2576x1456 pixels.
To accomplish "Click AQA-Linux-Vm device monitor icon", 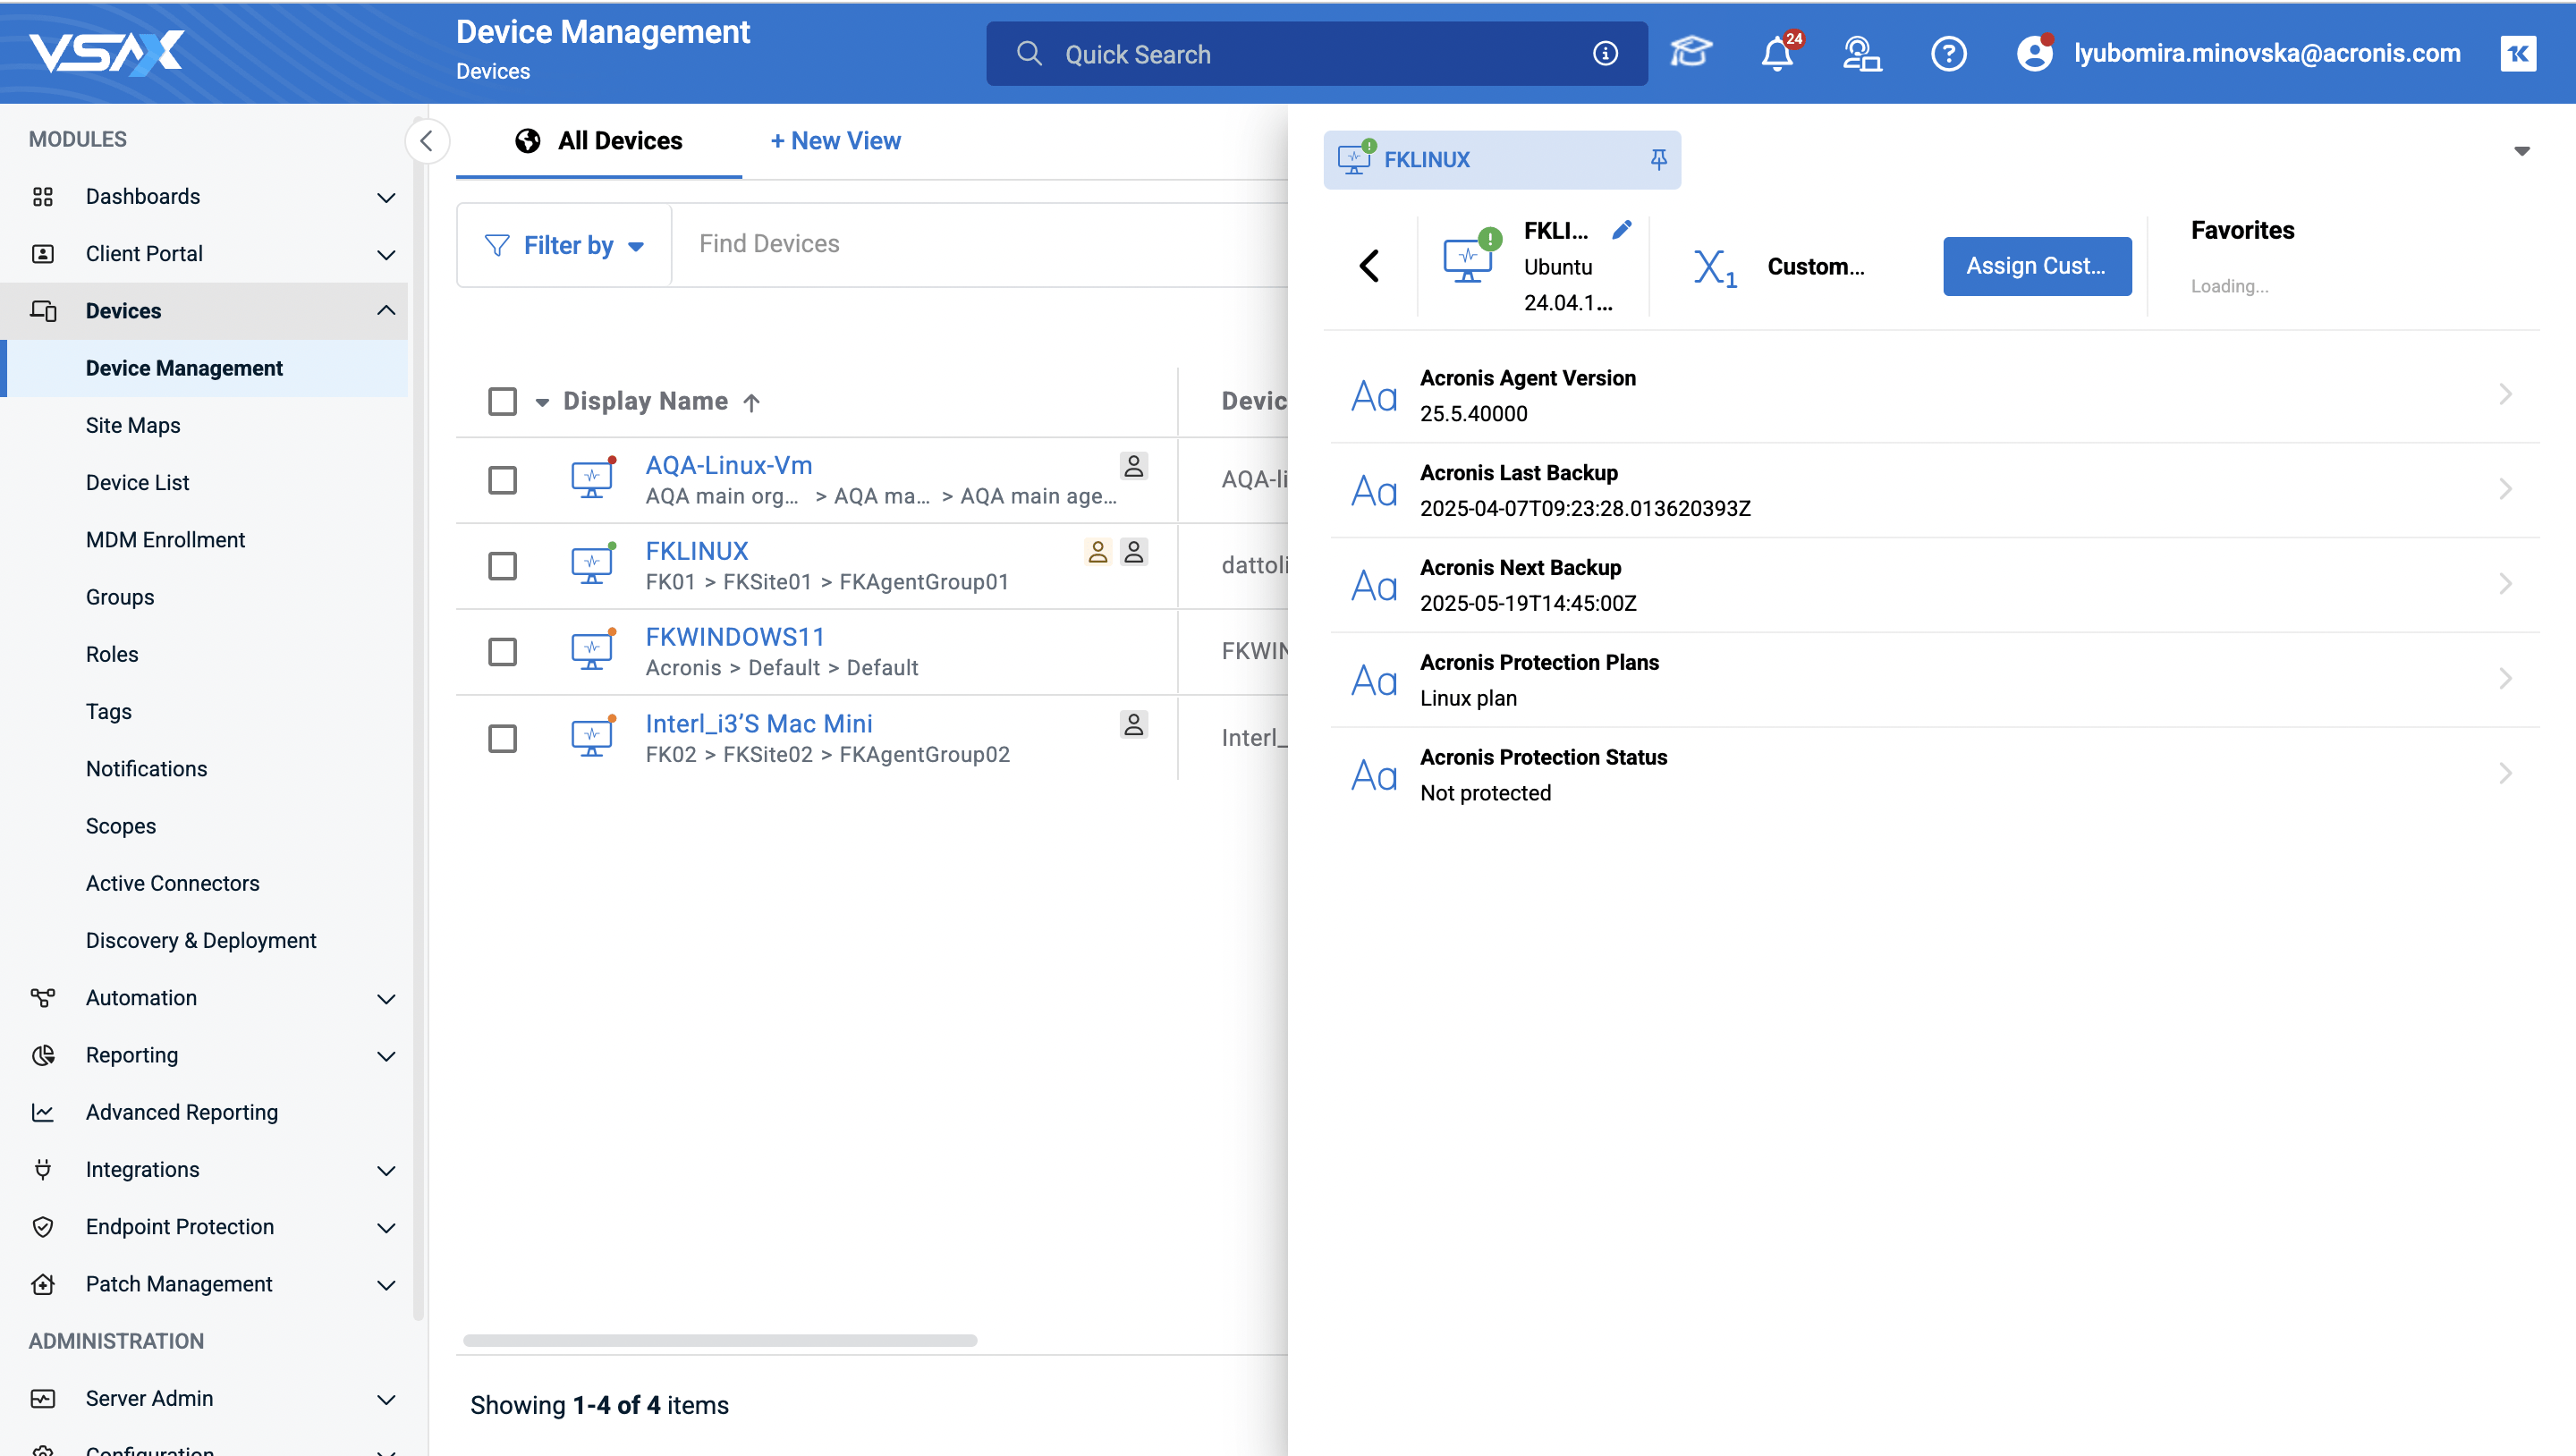I will coord(592,479).
